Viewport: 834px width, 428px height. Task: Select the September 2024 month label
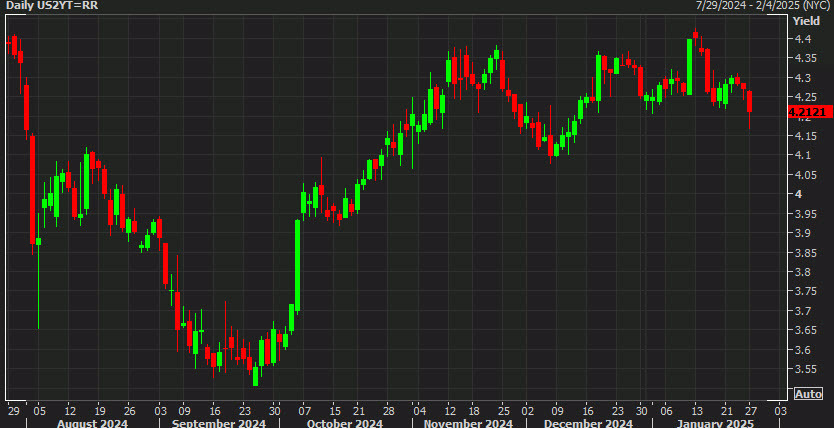pyautogui.click(x=212, y=423)
